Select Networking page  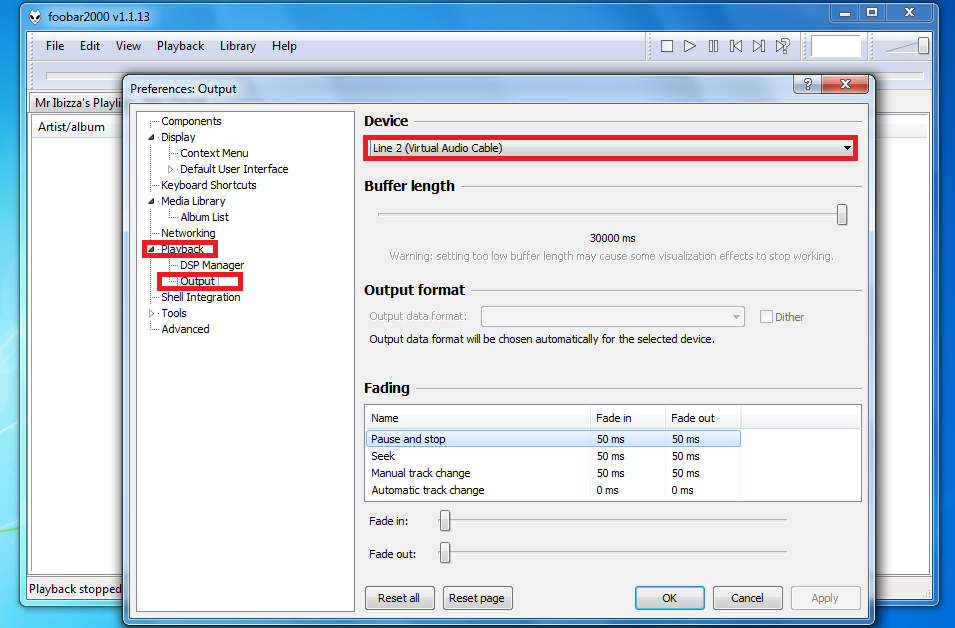188,233
